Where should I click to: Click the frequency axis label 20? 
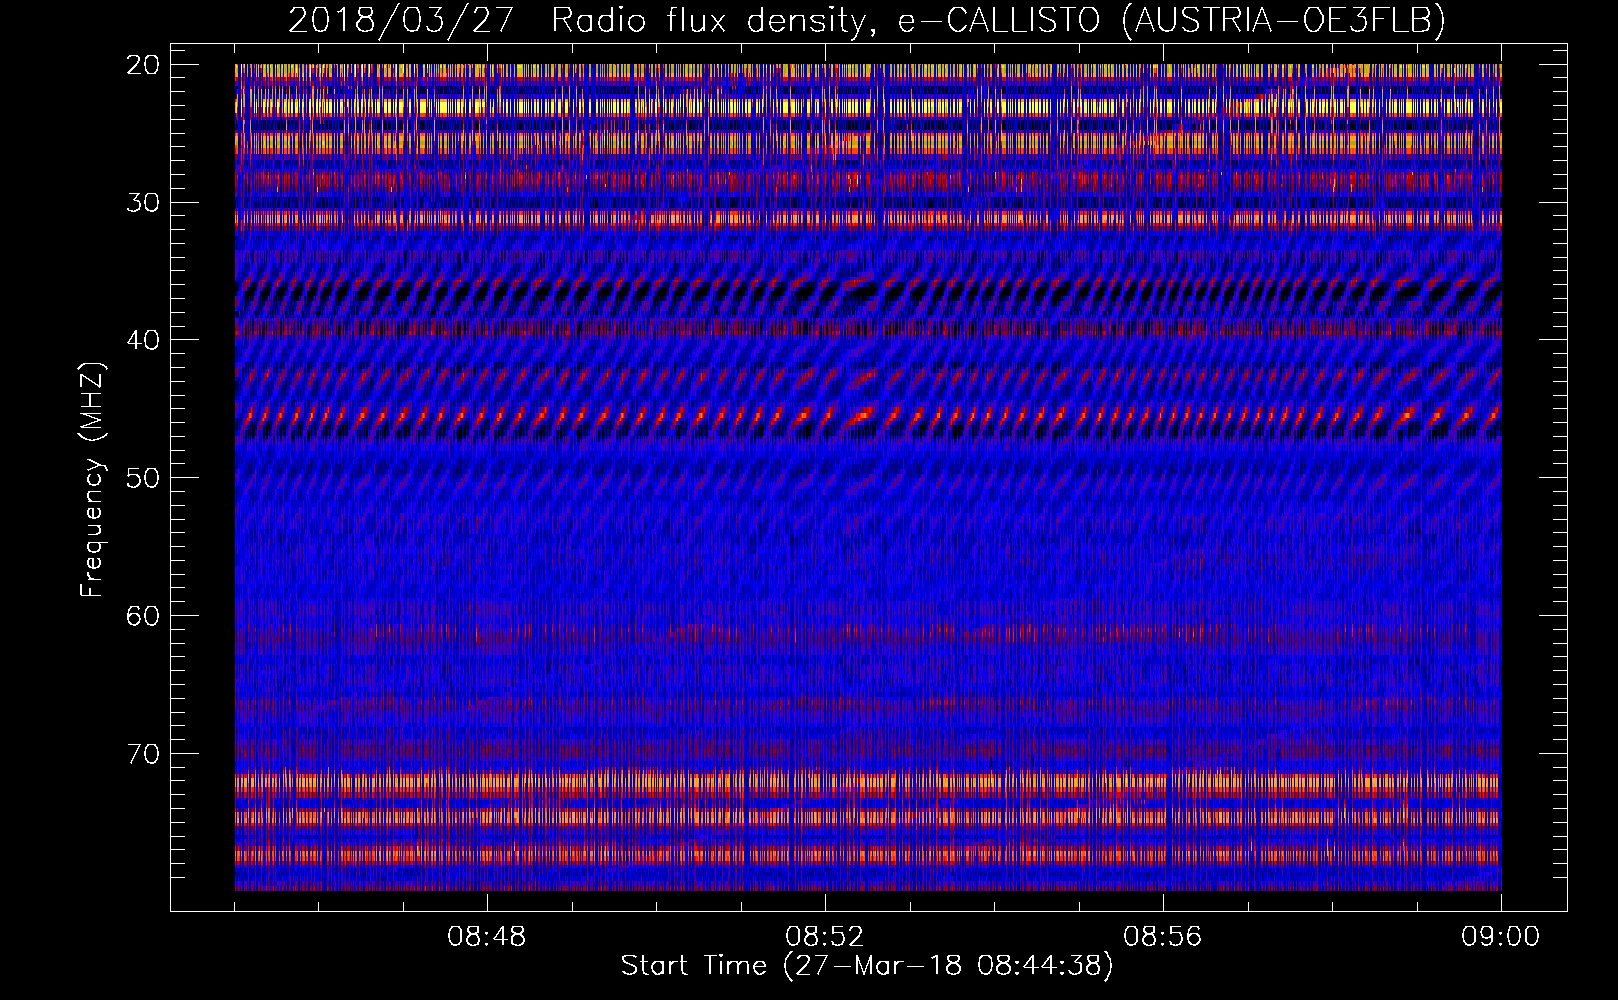pos(143,65)
